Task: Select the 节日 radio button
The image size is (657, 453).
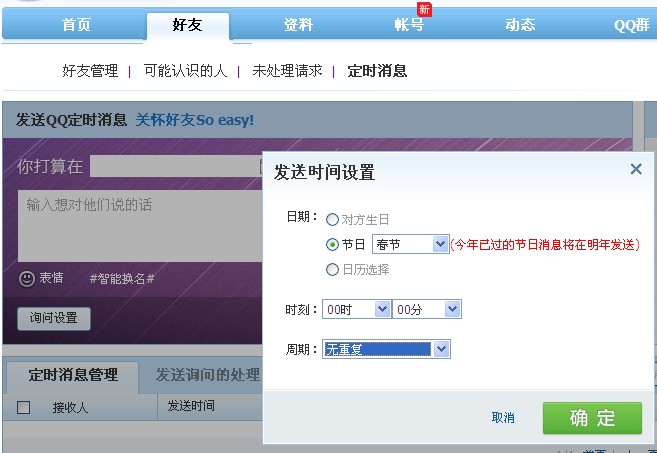Action: (x=332, y=244)
